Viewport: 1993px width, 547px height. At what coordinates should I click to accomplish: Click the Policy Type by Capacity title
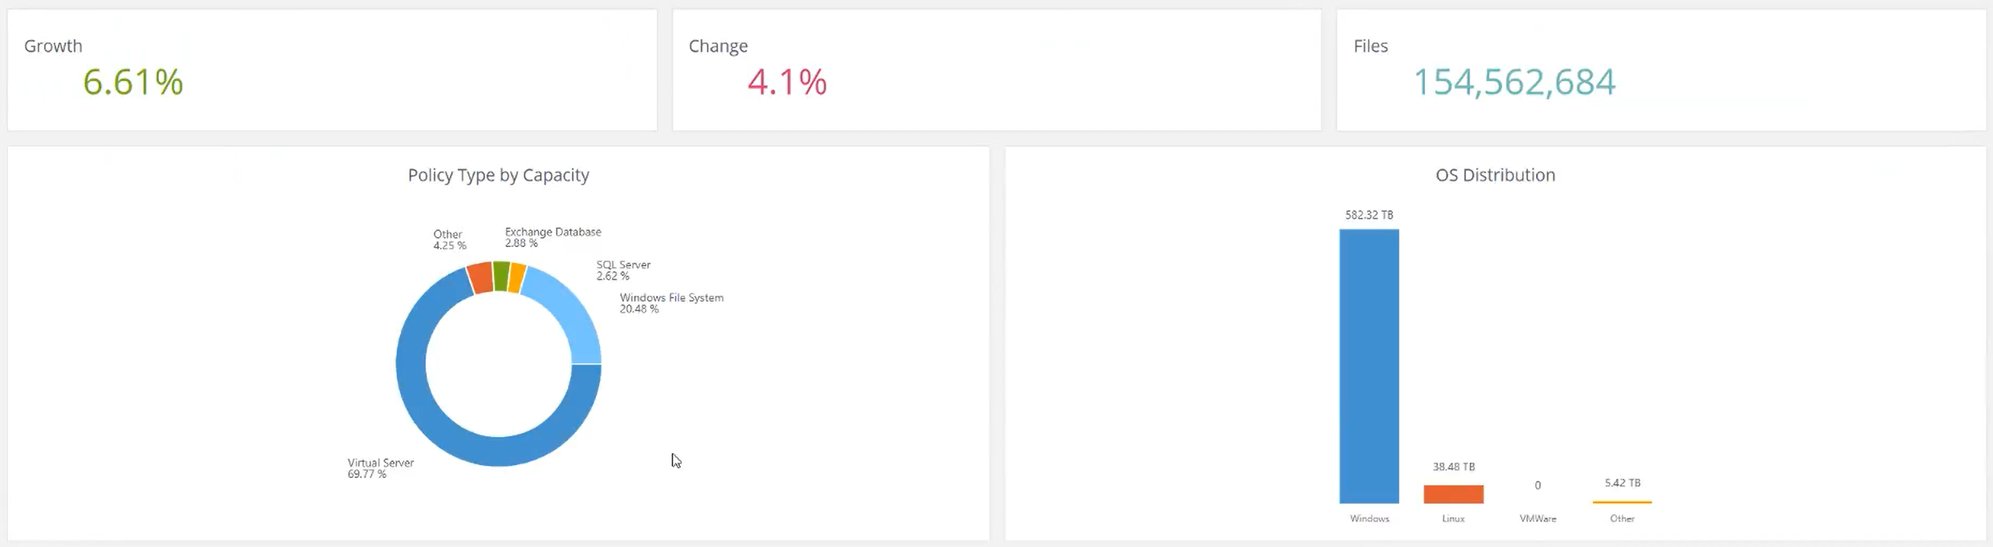click(x=498, y=175)
